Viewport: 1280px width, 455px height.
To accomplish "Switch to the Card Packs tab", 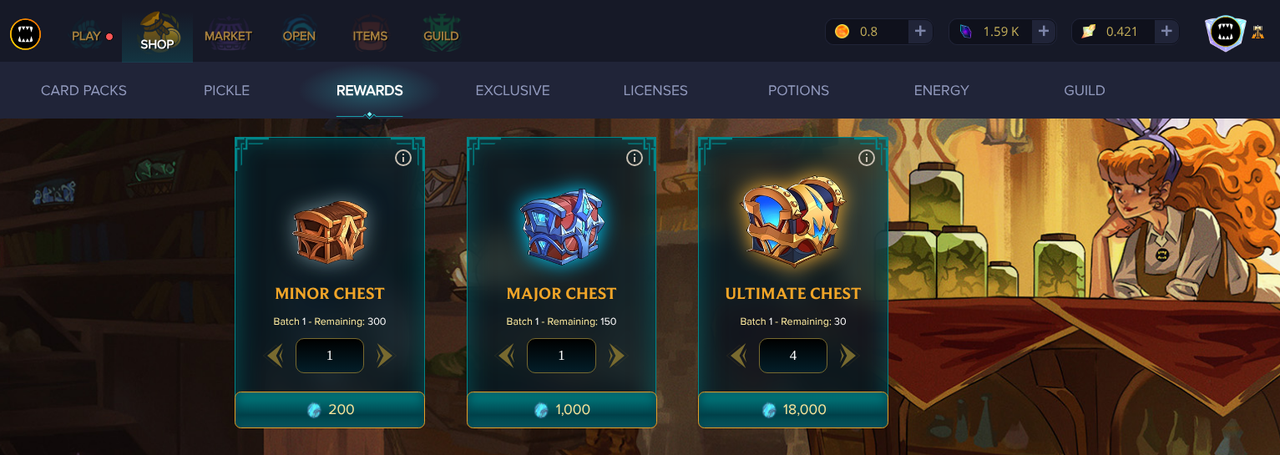I will pyautogui.click(x=84, y=90).
